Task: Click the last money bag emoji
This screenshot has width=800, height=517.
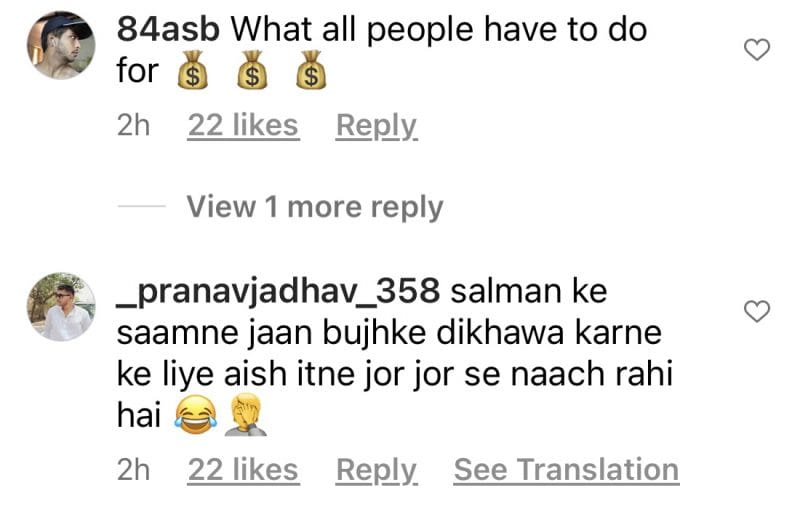Action: click(x=312, y=70)
